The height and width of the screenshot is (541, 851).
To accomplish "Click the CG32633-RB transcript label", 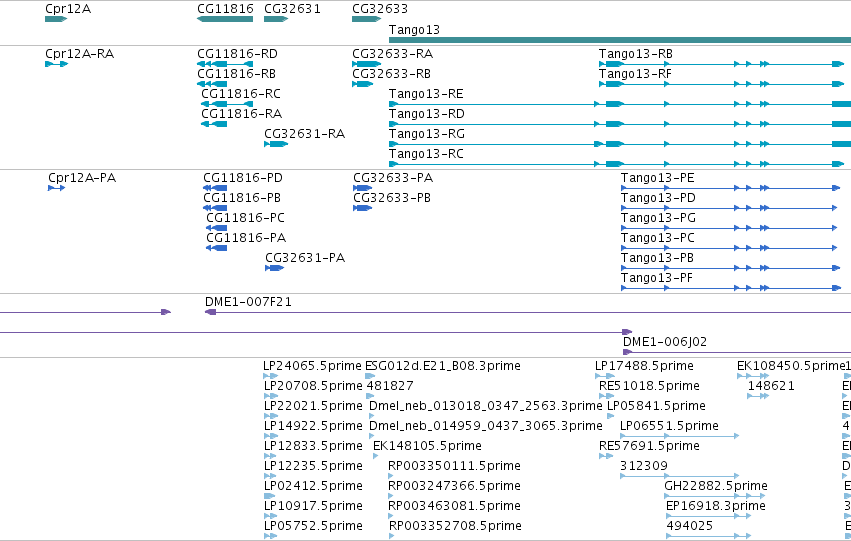I will (391, 74).
